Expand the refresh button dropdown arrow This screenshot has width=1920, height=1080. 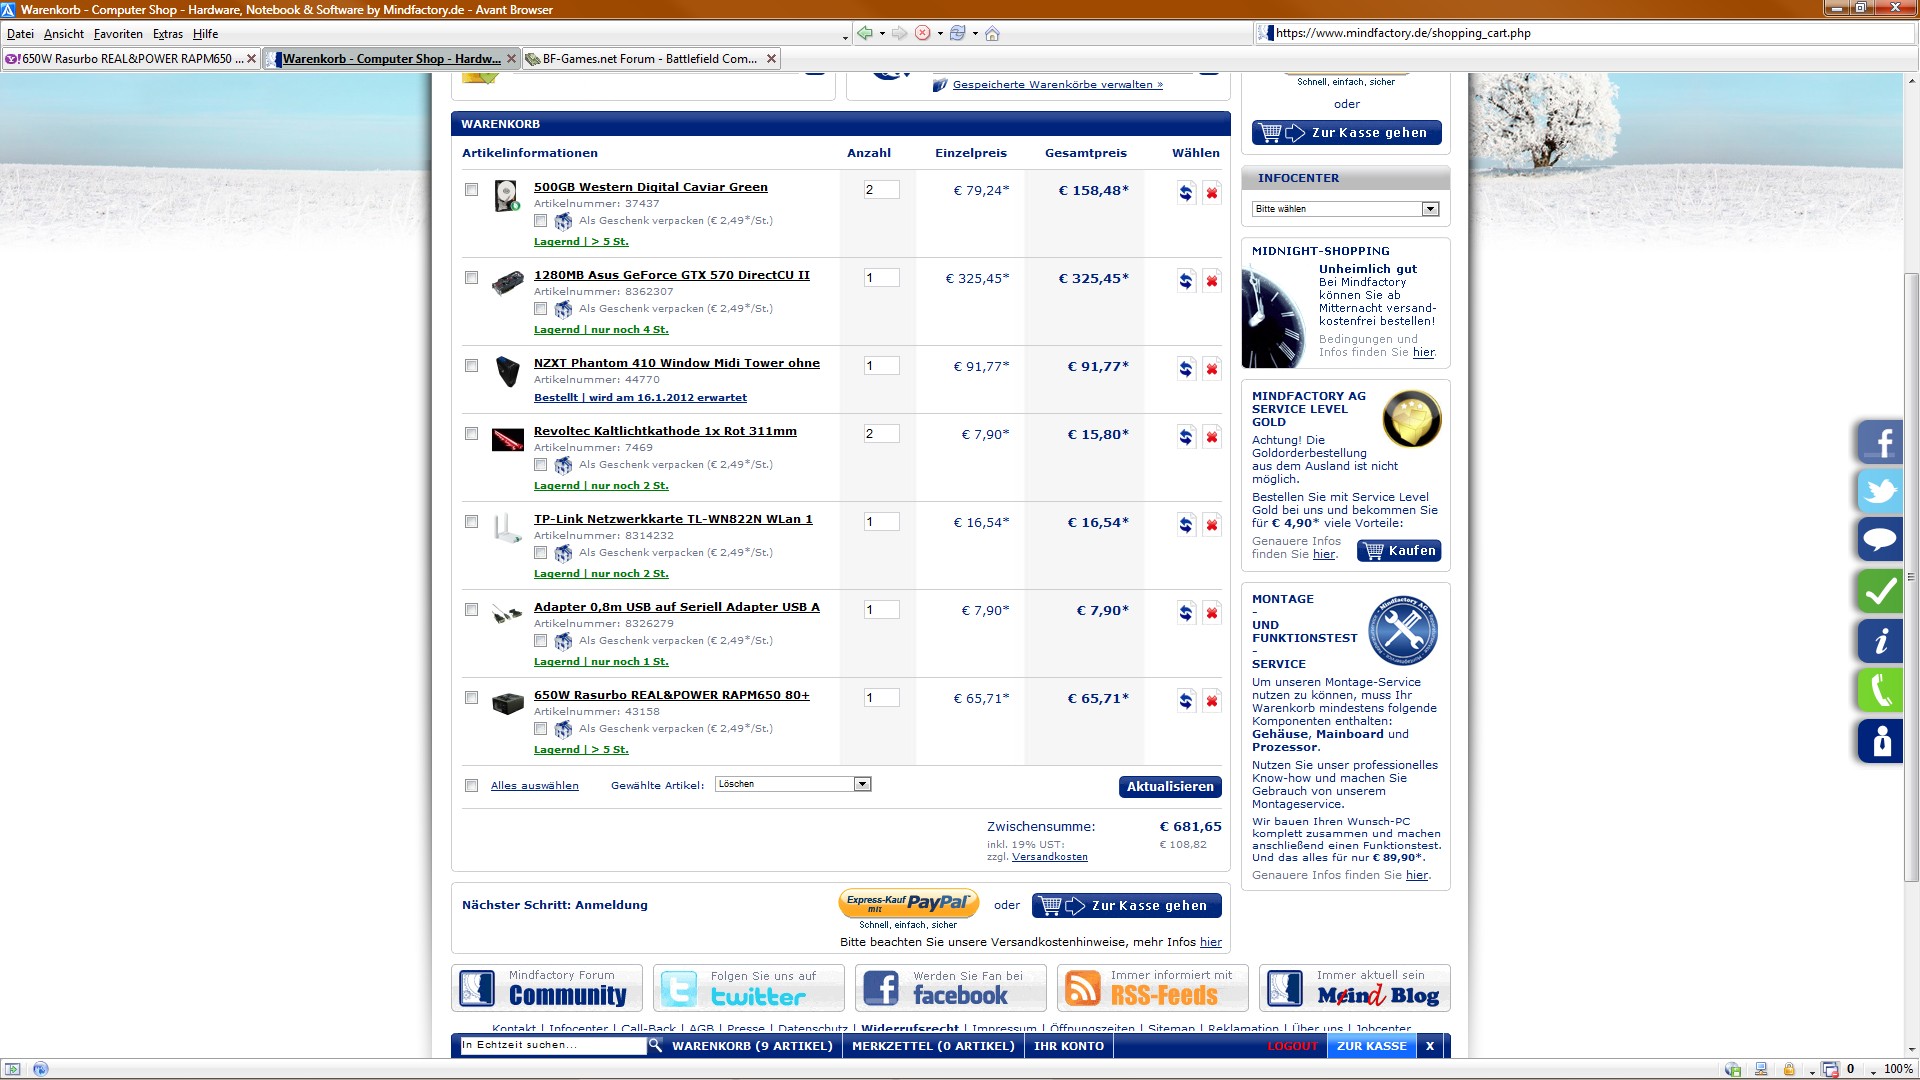pyautogui.click(x=975, y=34)
